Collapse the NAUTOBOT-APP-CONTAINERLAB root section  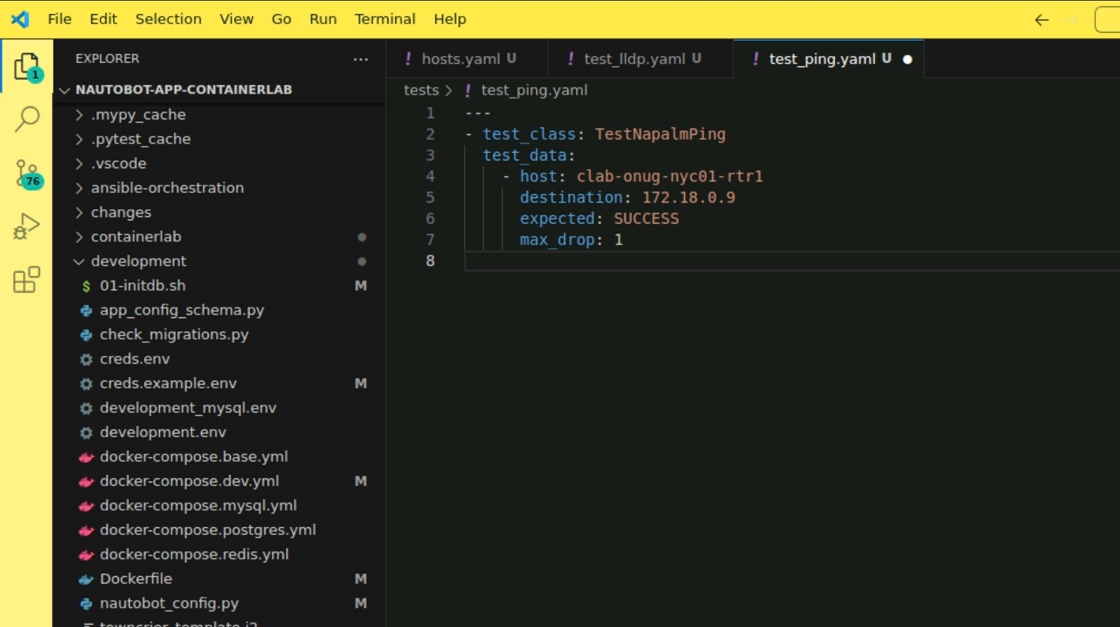click(x=183, y=90)
